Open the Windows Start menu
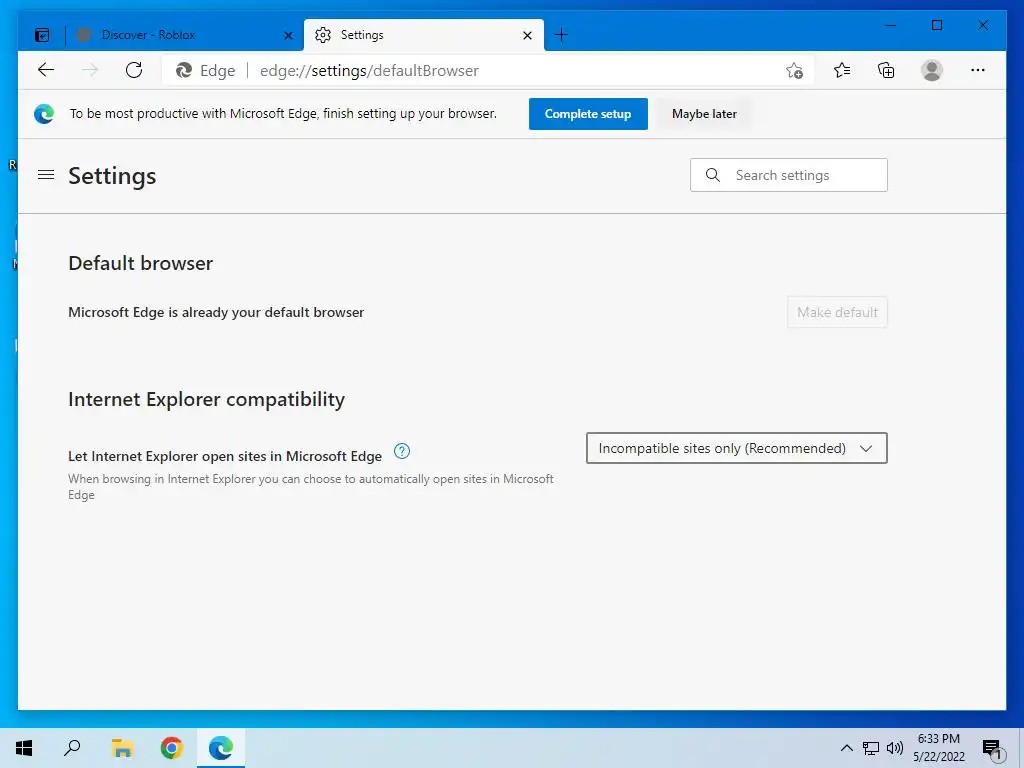Image resolution: width=1024 pixels, height=768 pixels. pos(24,748)
